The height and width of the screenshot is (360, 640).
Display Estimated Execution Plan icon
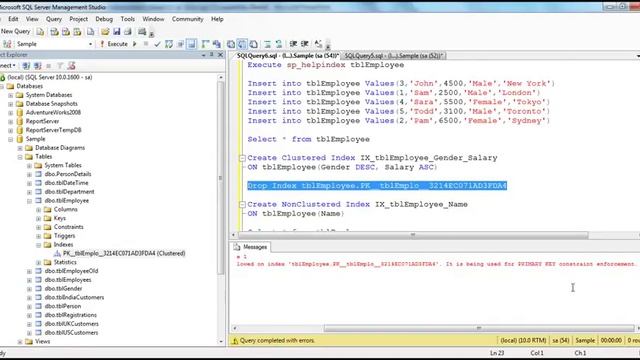pos(169,44)
